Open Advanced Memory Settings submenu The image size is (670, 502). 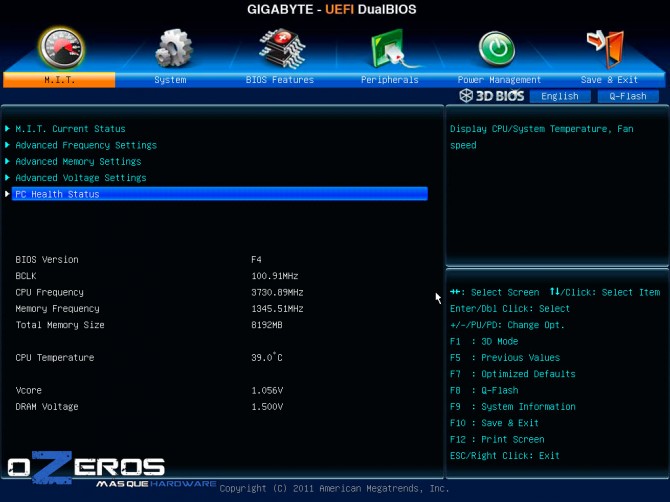[x=78, y=161]
